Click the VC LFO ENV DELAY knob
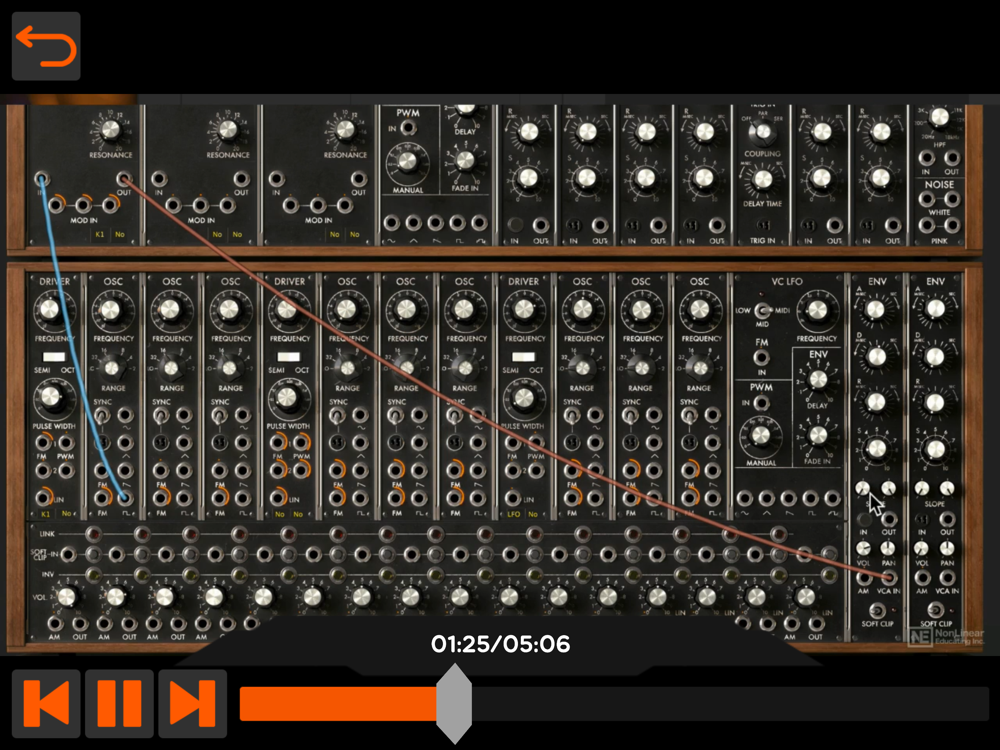 tap(818, 380)
